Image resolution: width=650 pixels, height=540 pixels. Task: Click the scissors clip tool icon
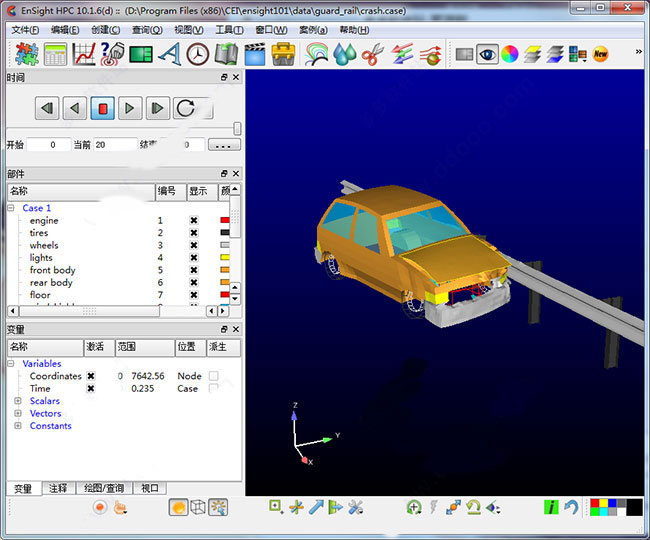(x=373, y=54)
